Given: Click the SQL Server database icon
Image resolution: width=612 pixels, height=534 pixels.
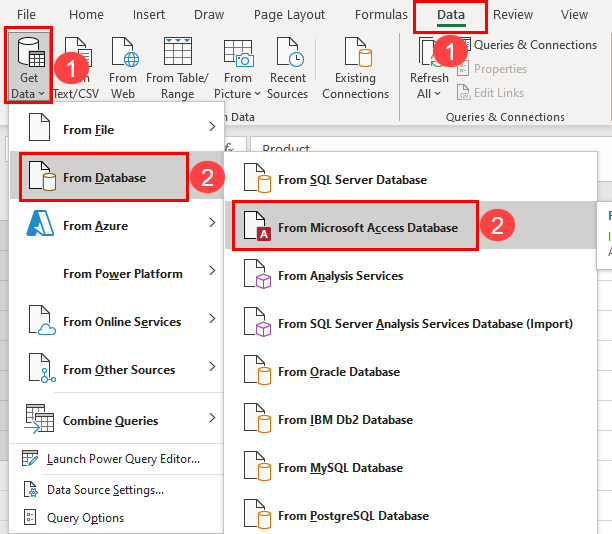Looking at the screenshot, I should (257, 178).
